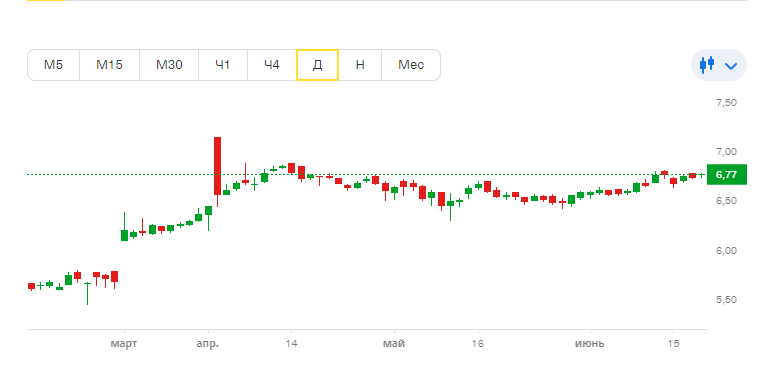
Task: Click the 7,50 price axis label
Action: (x=726, y=103)
